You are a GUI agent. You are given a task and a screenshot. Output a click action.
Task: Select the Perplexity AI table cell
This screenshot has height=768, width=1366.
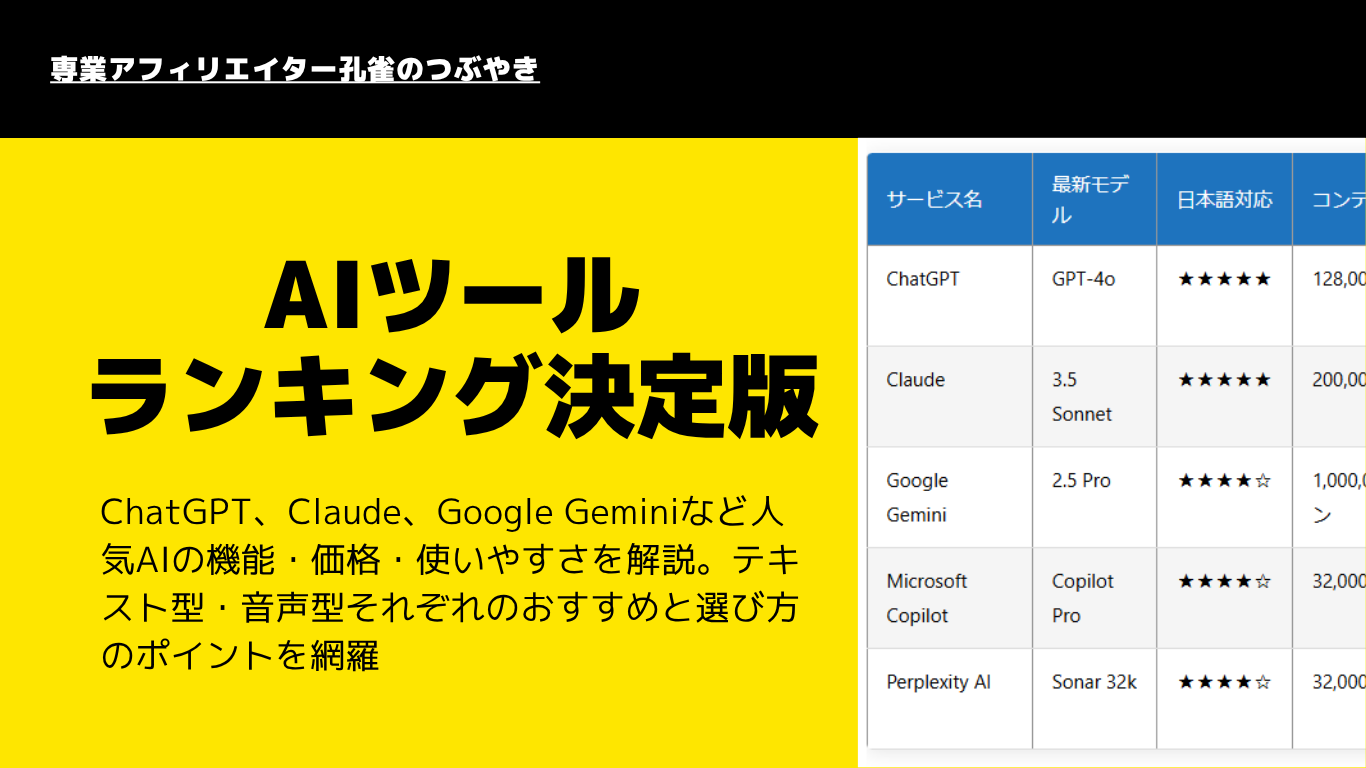[x=938, y=682]
